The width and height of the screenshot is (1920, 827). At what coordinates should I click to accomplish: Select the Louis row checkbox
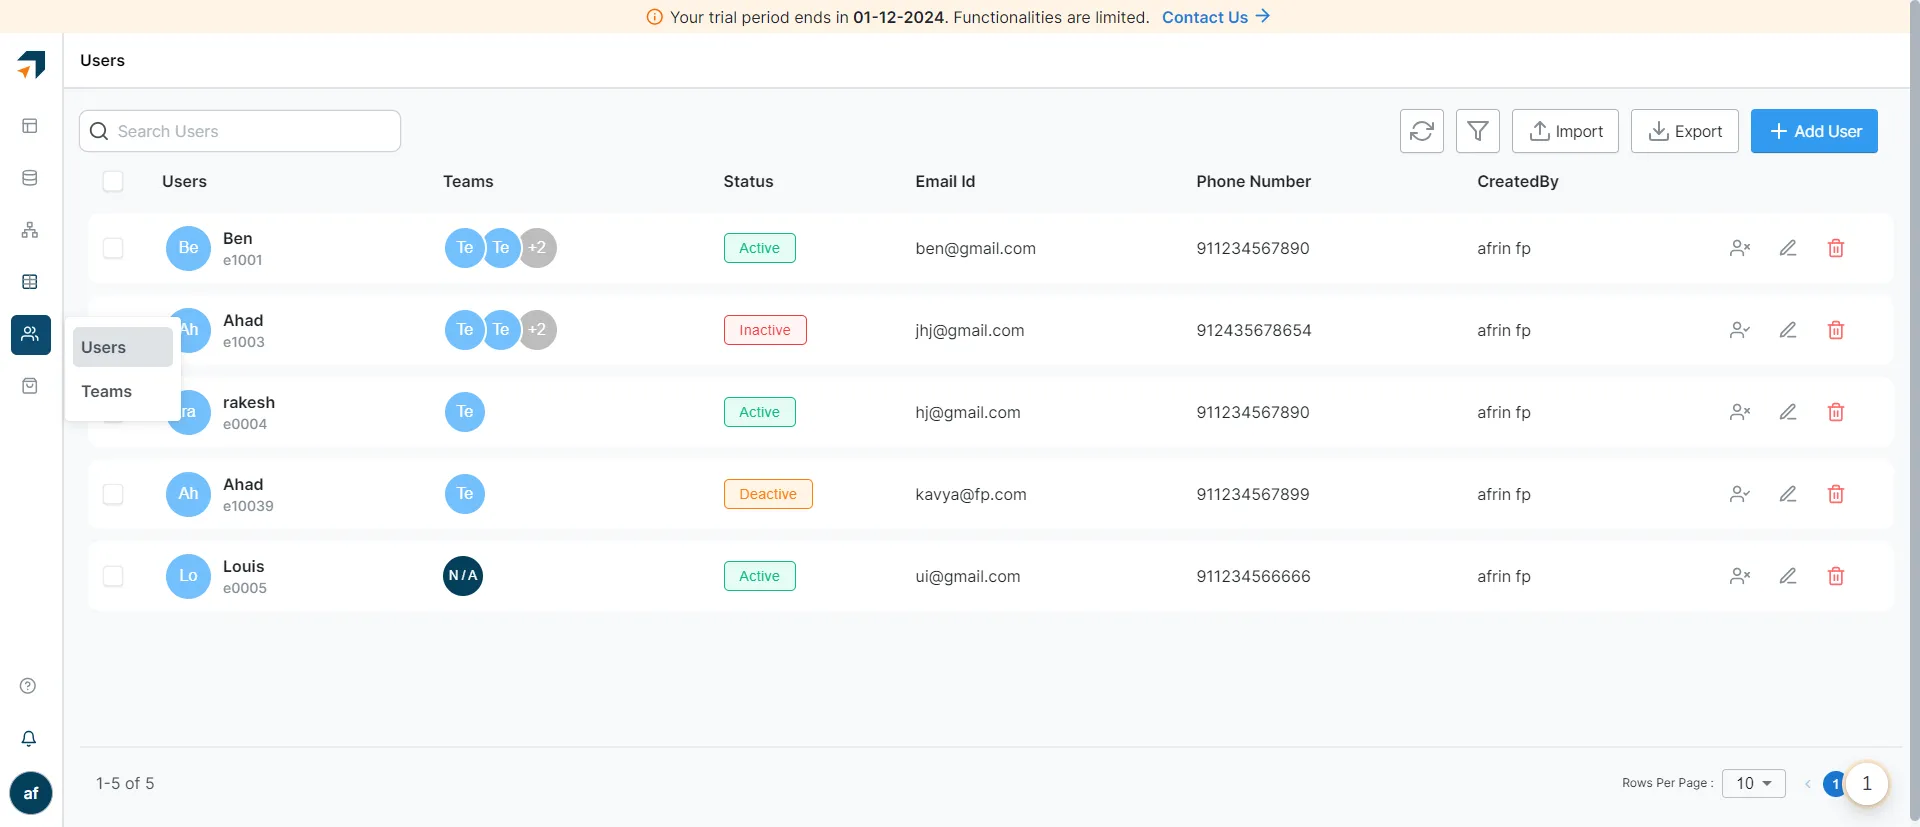(113, 576)
